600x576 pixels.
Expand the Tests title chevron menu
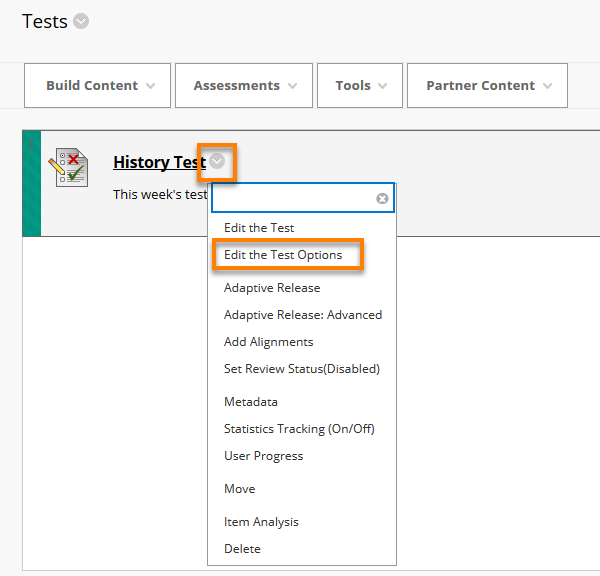click(x=81, y=21)
